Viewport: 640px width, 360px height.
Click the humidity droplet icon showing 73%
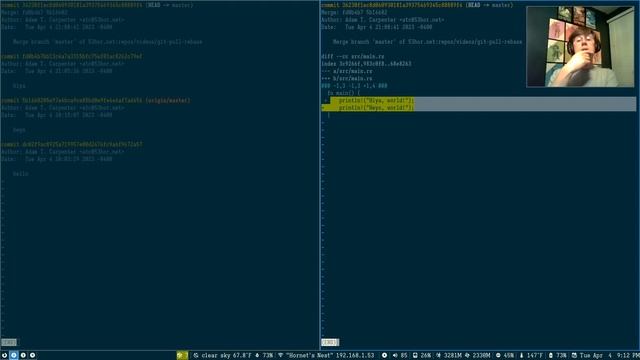click(x=257, y=356)
